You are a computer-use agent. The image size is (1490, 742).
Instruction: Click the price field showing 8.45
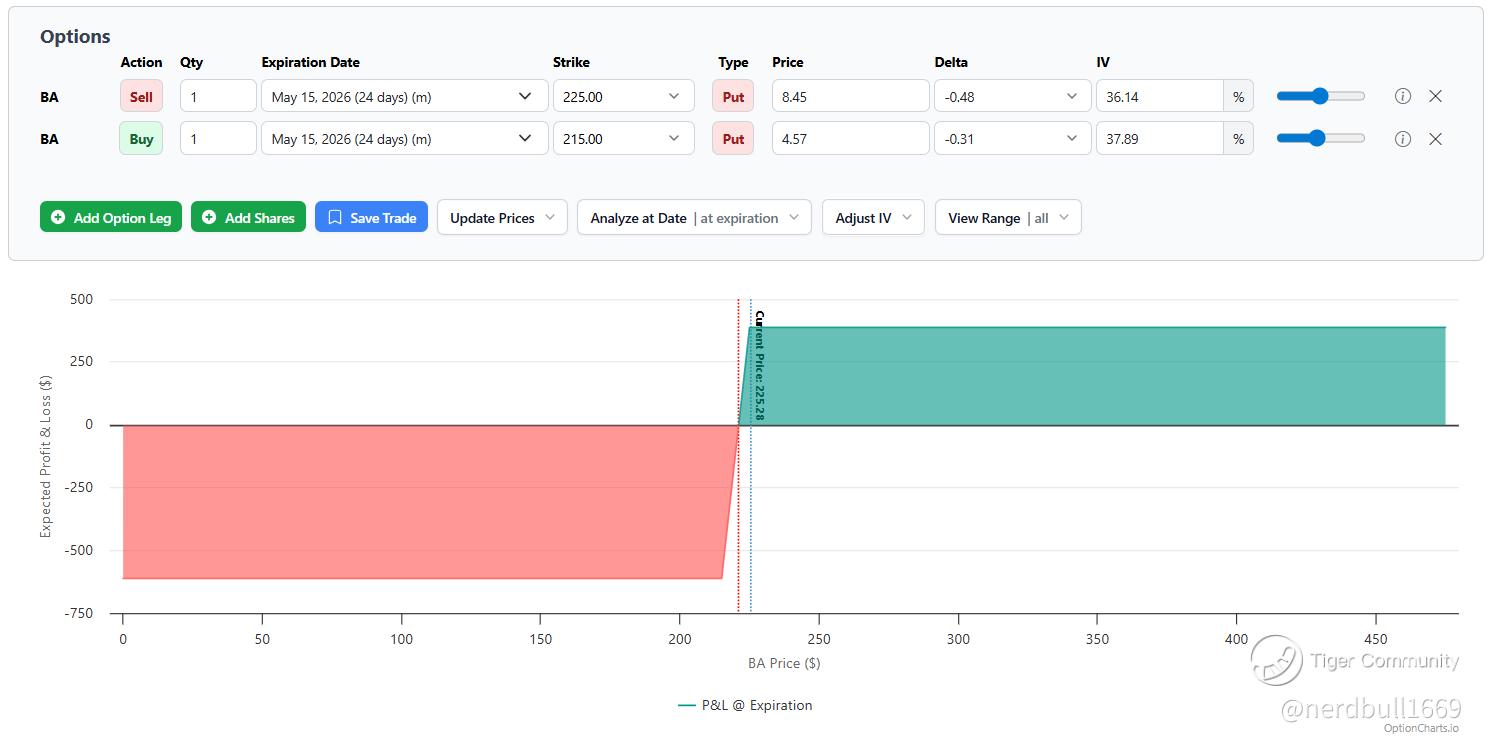click(x=850, y=97)
